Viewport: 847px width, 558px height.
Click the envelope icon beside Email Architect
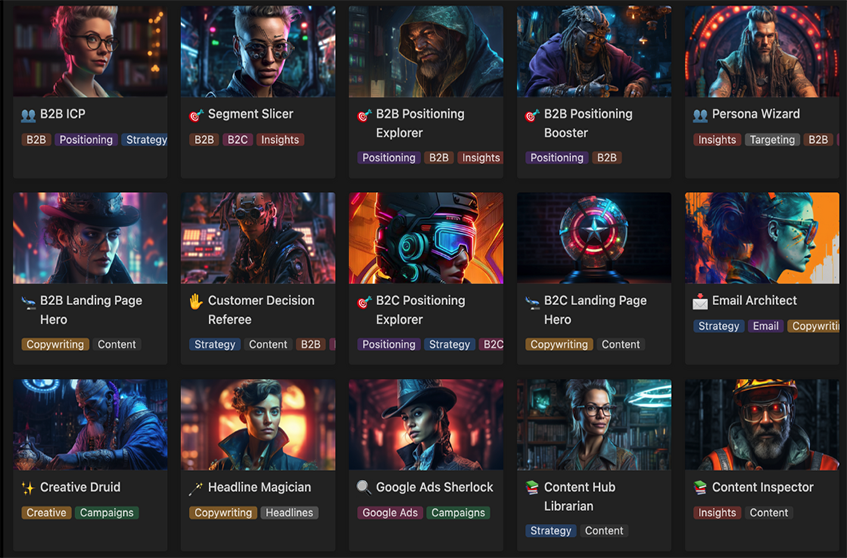click(x=700, y=301)
